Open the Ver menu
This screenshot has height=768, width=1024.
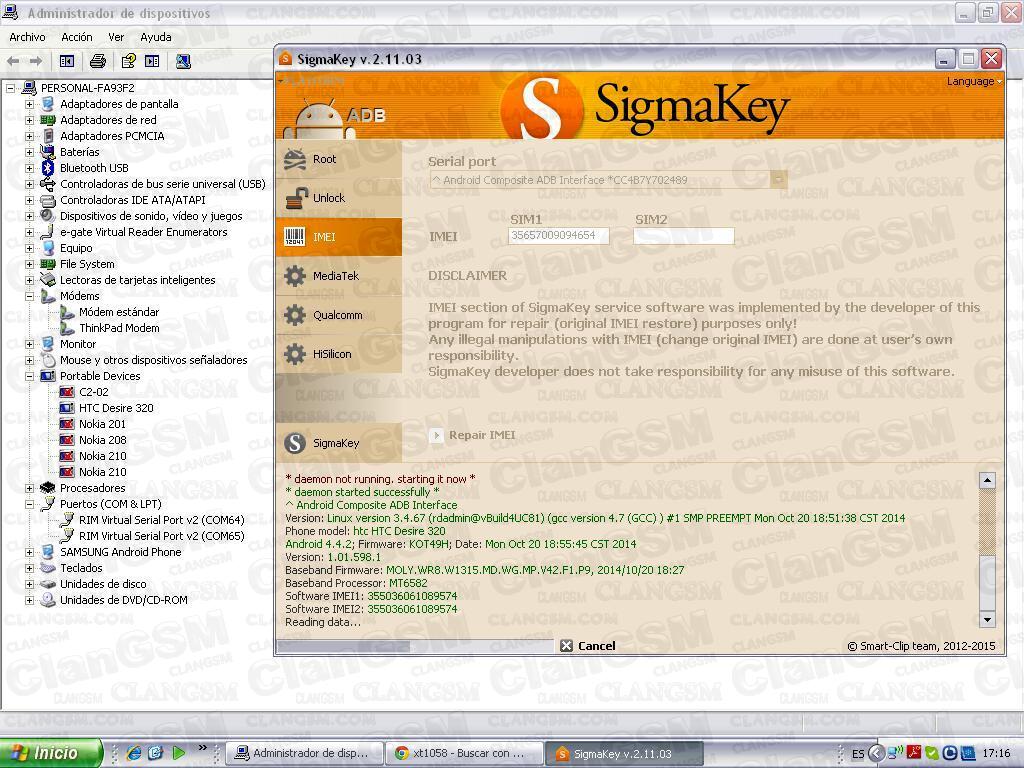pyautogui.click(x=116, y=37)
